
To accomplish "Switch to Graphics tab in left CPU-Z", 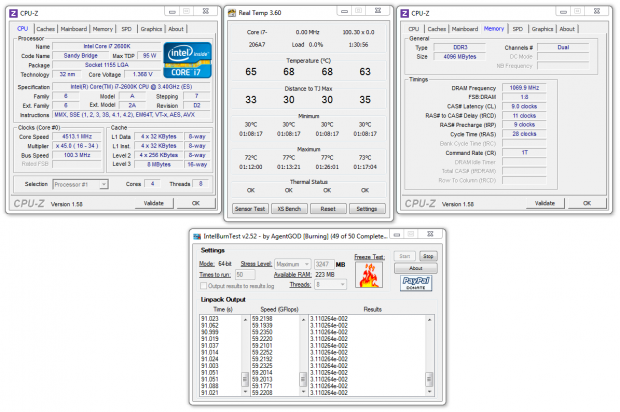I will click(151, 29).
